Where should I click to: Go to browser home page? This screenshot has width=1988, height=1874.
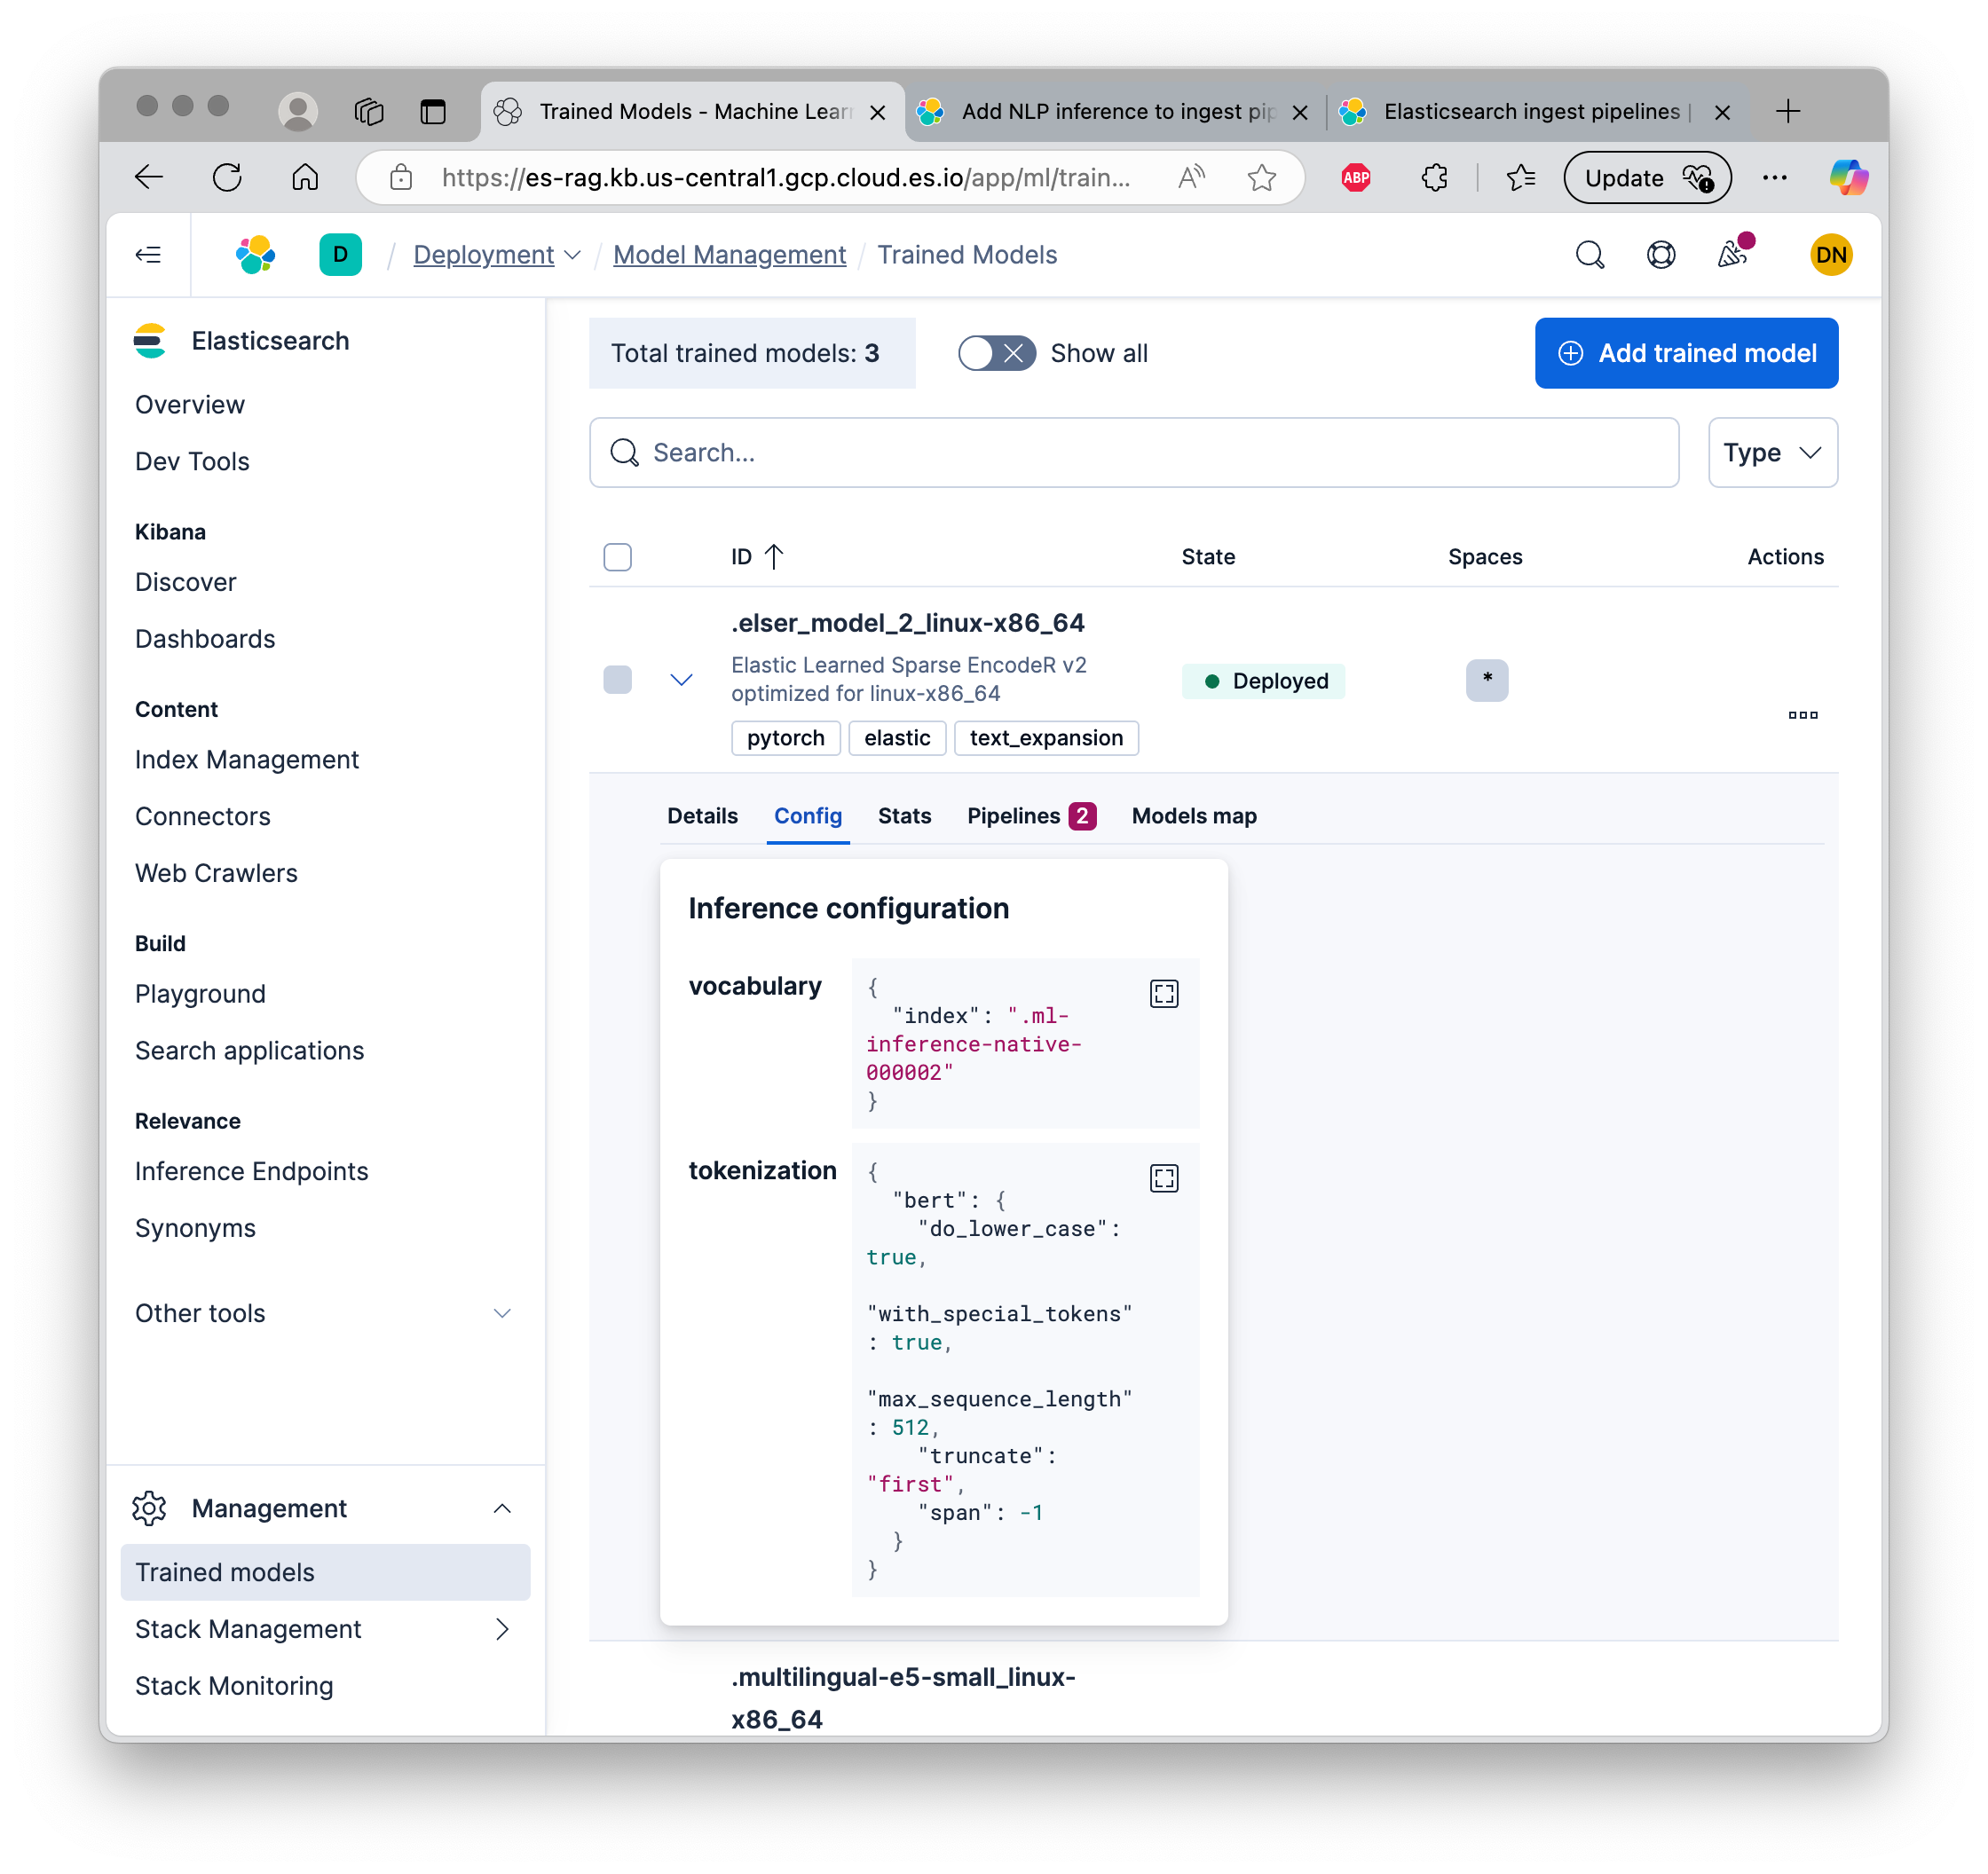pyautogui.click(x=305, y=178)
